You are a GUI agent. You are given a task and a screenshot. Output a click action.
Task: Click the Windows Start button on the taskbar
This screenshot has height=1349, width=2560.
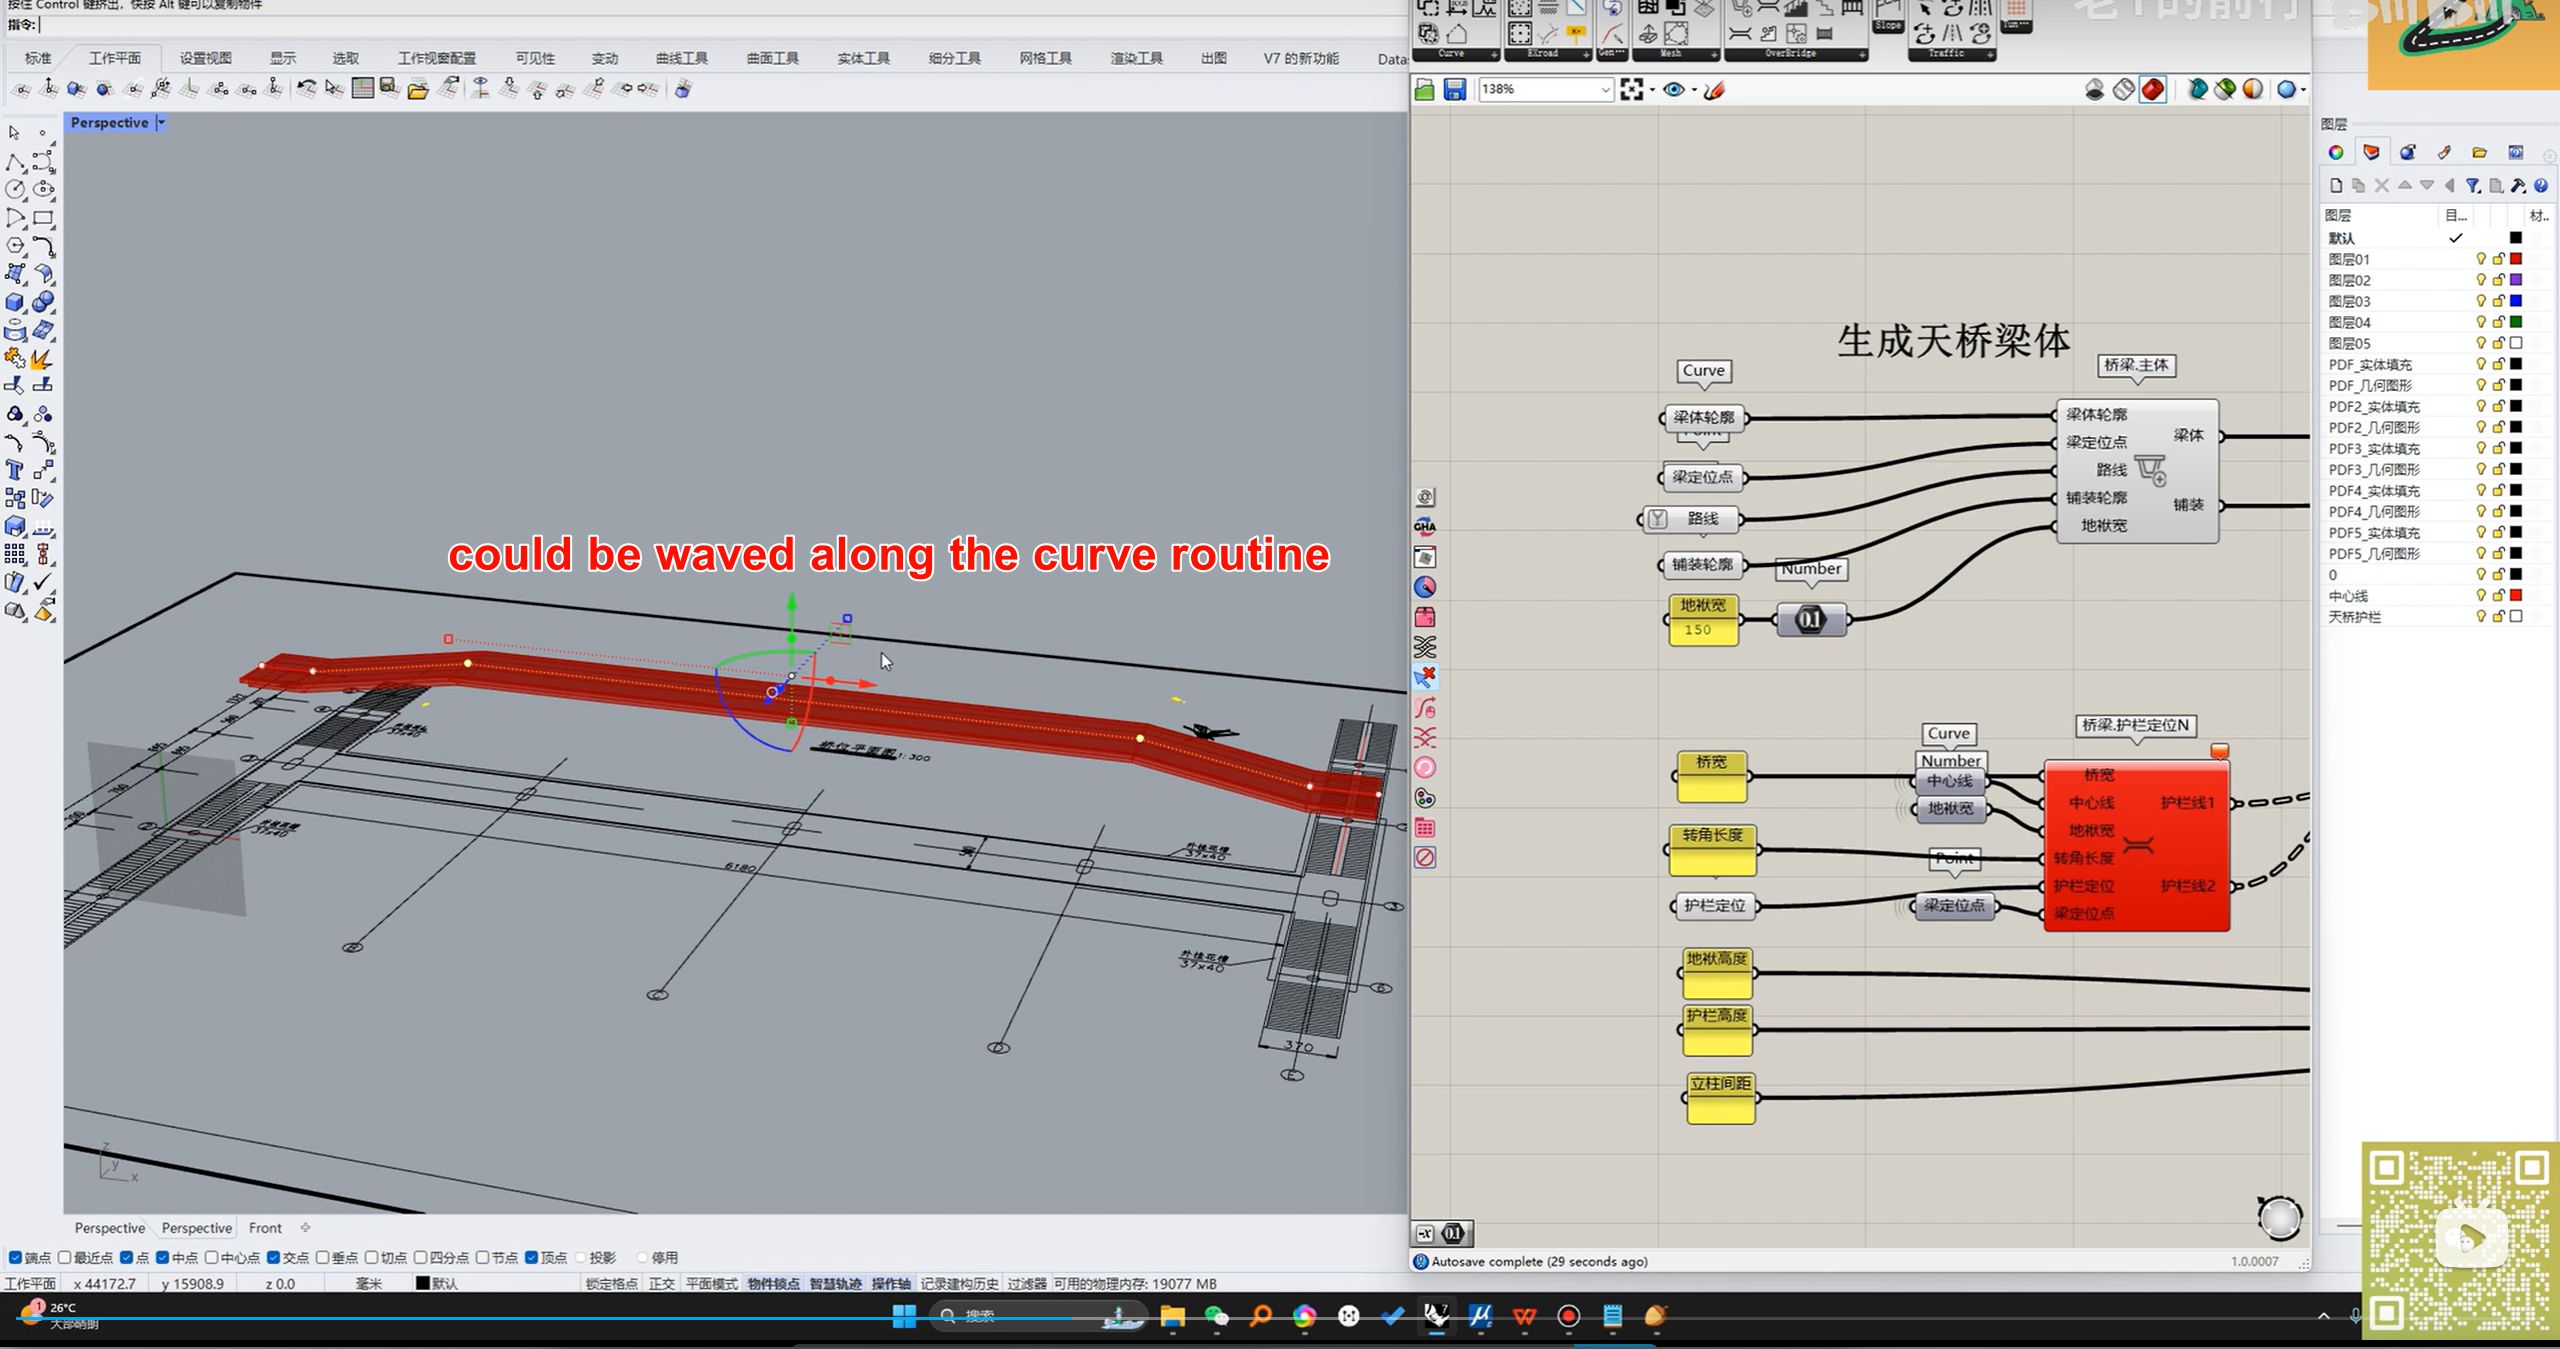pyautogui.click(x=904, y=1316)
